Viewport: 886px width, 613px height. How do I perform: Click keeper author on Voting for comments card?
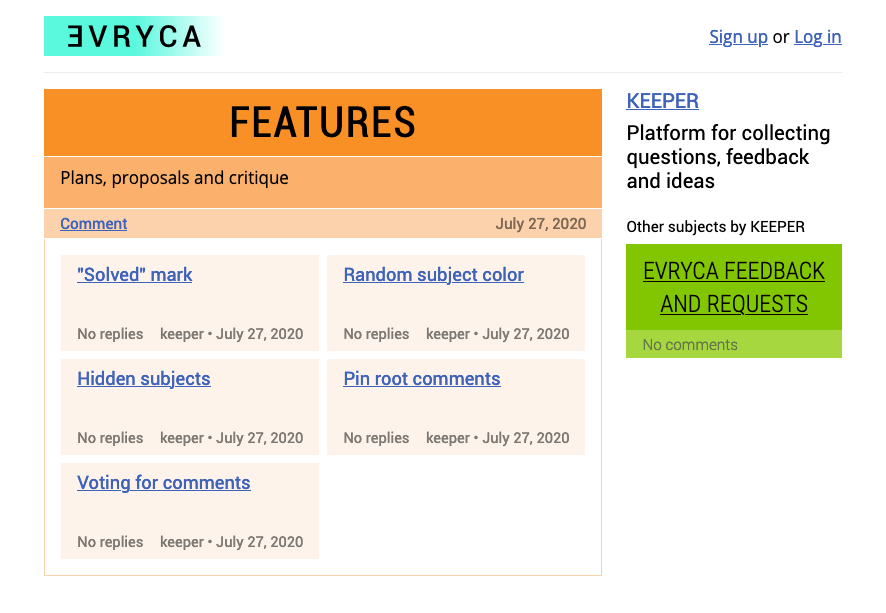point(181,542)
